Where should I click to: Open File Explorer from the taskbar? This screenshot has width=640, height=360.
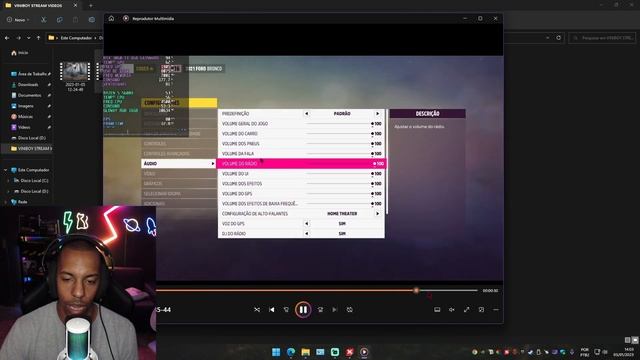coord(305,352)
